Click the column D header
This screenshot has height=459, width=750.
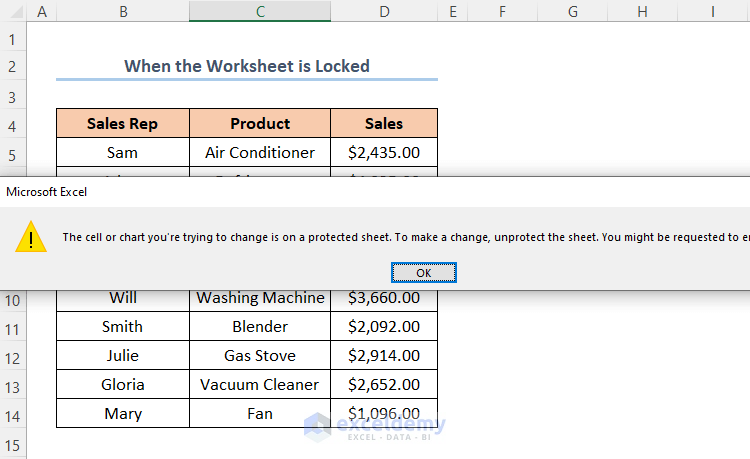(x=384, y=11)
